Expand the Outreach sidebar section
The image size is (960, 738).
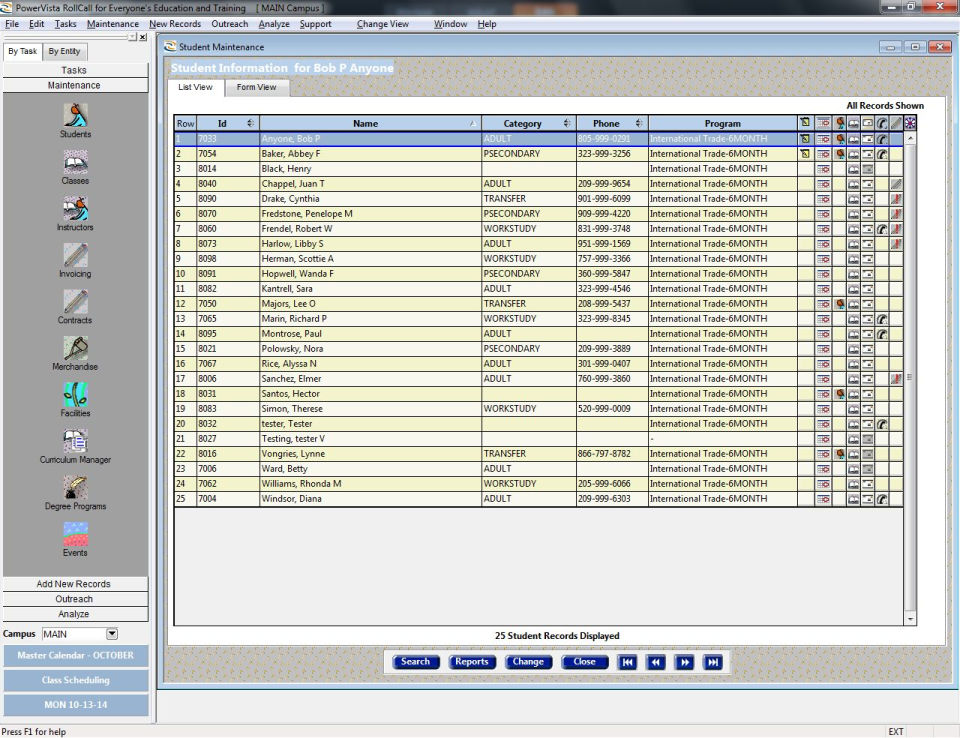[x=75, y=599]
